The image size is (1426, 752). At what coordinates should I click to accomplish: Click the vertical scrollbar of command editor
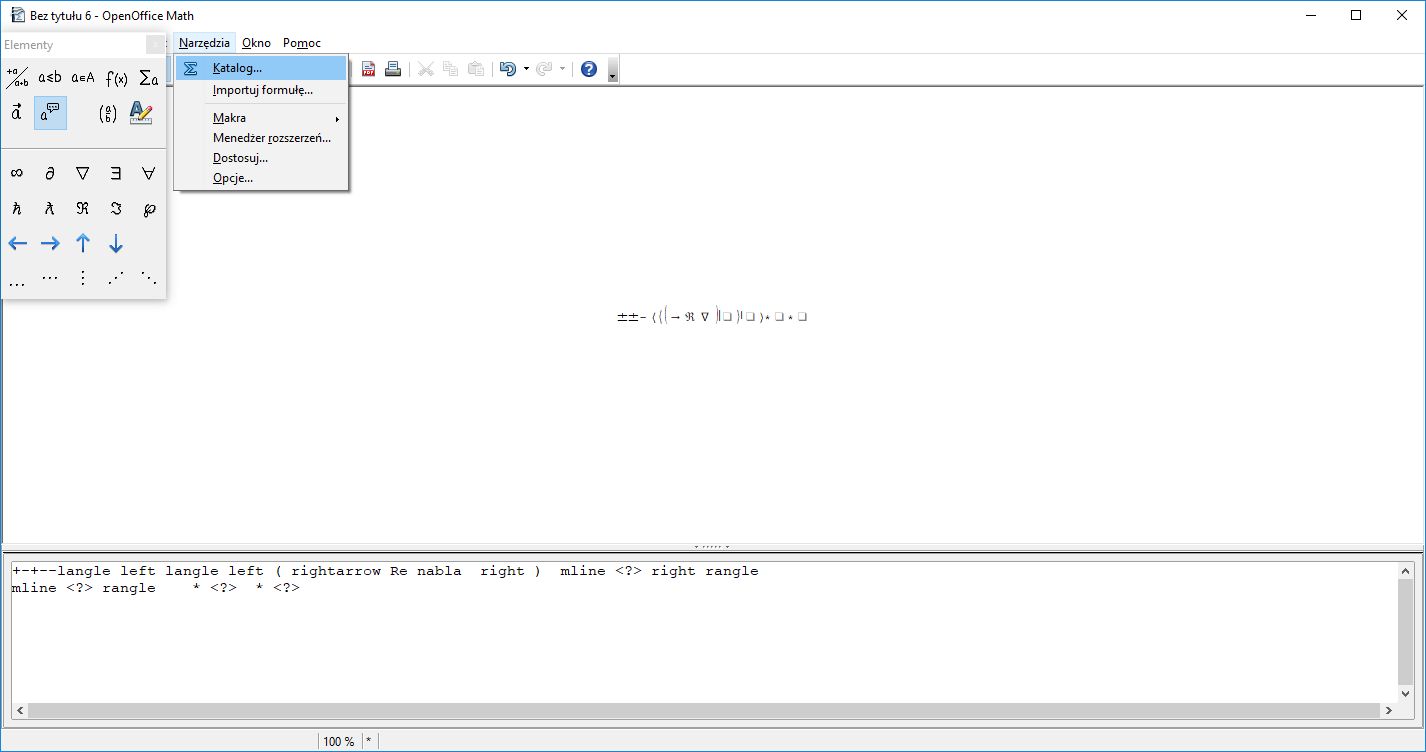coord(1407,632)
